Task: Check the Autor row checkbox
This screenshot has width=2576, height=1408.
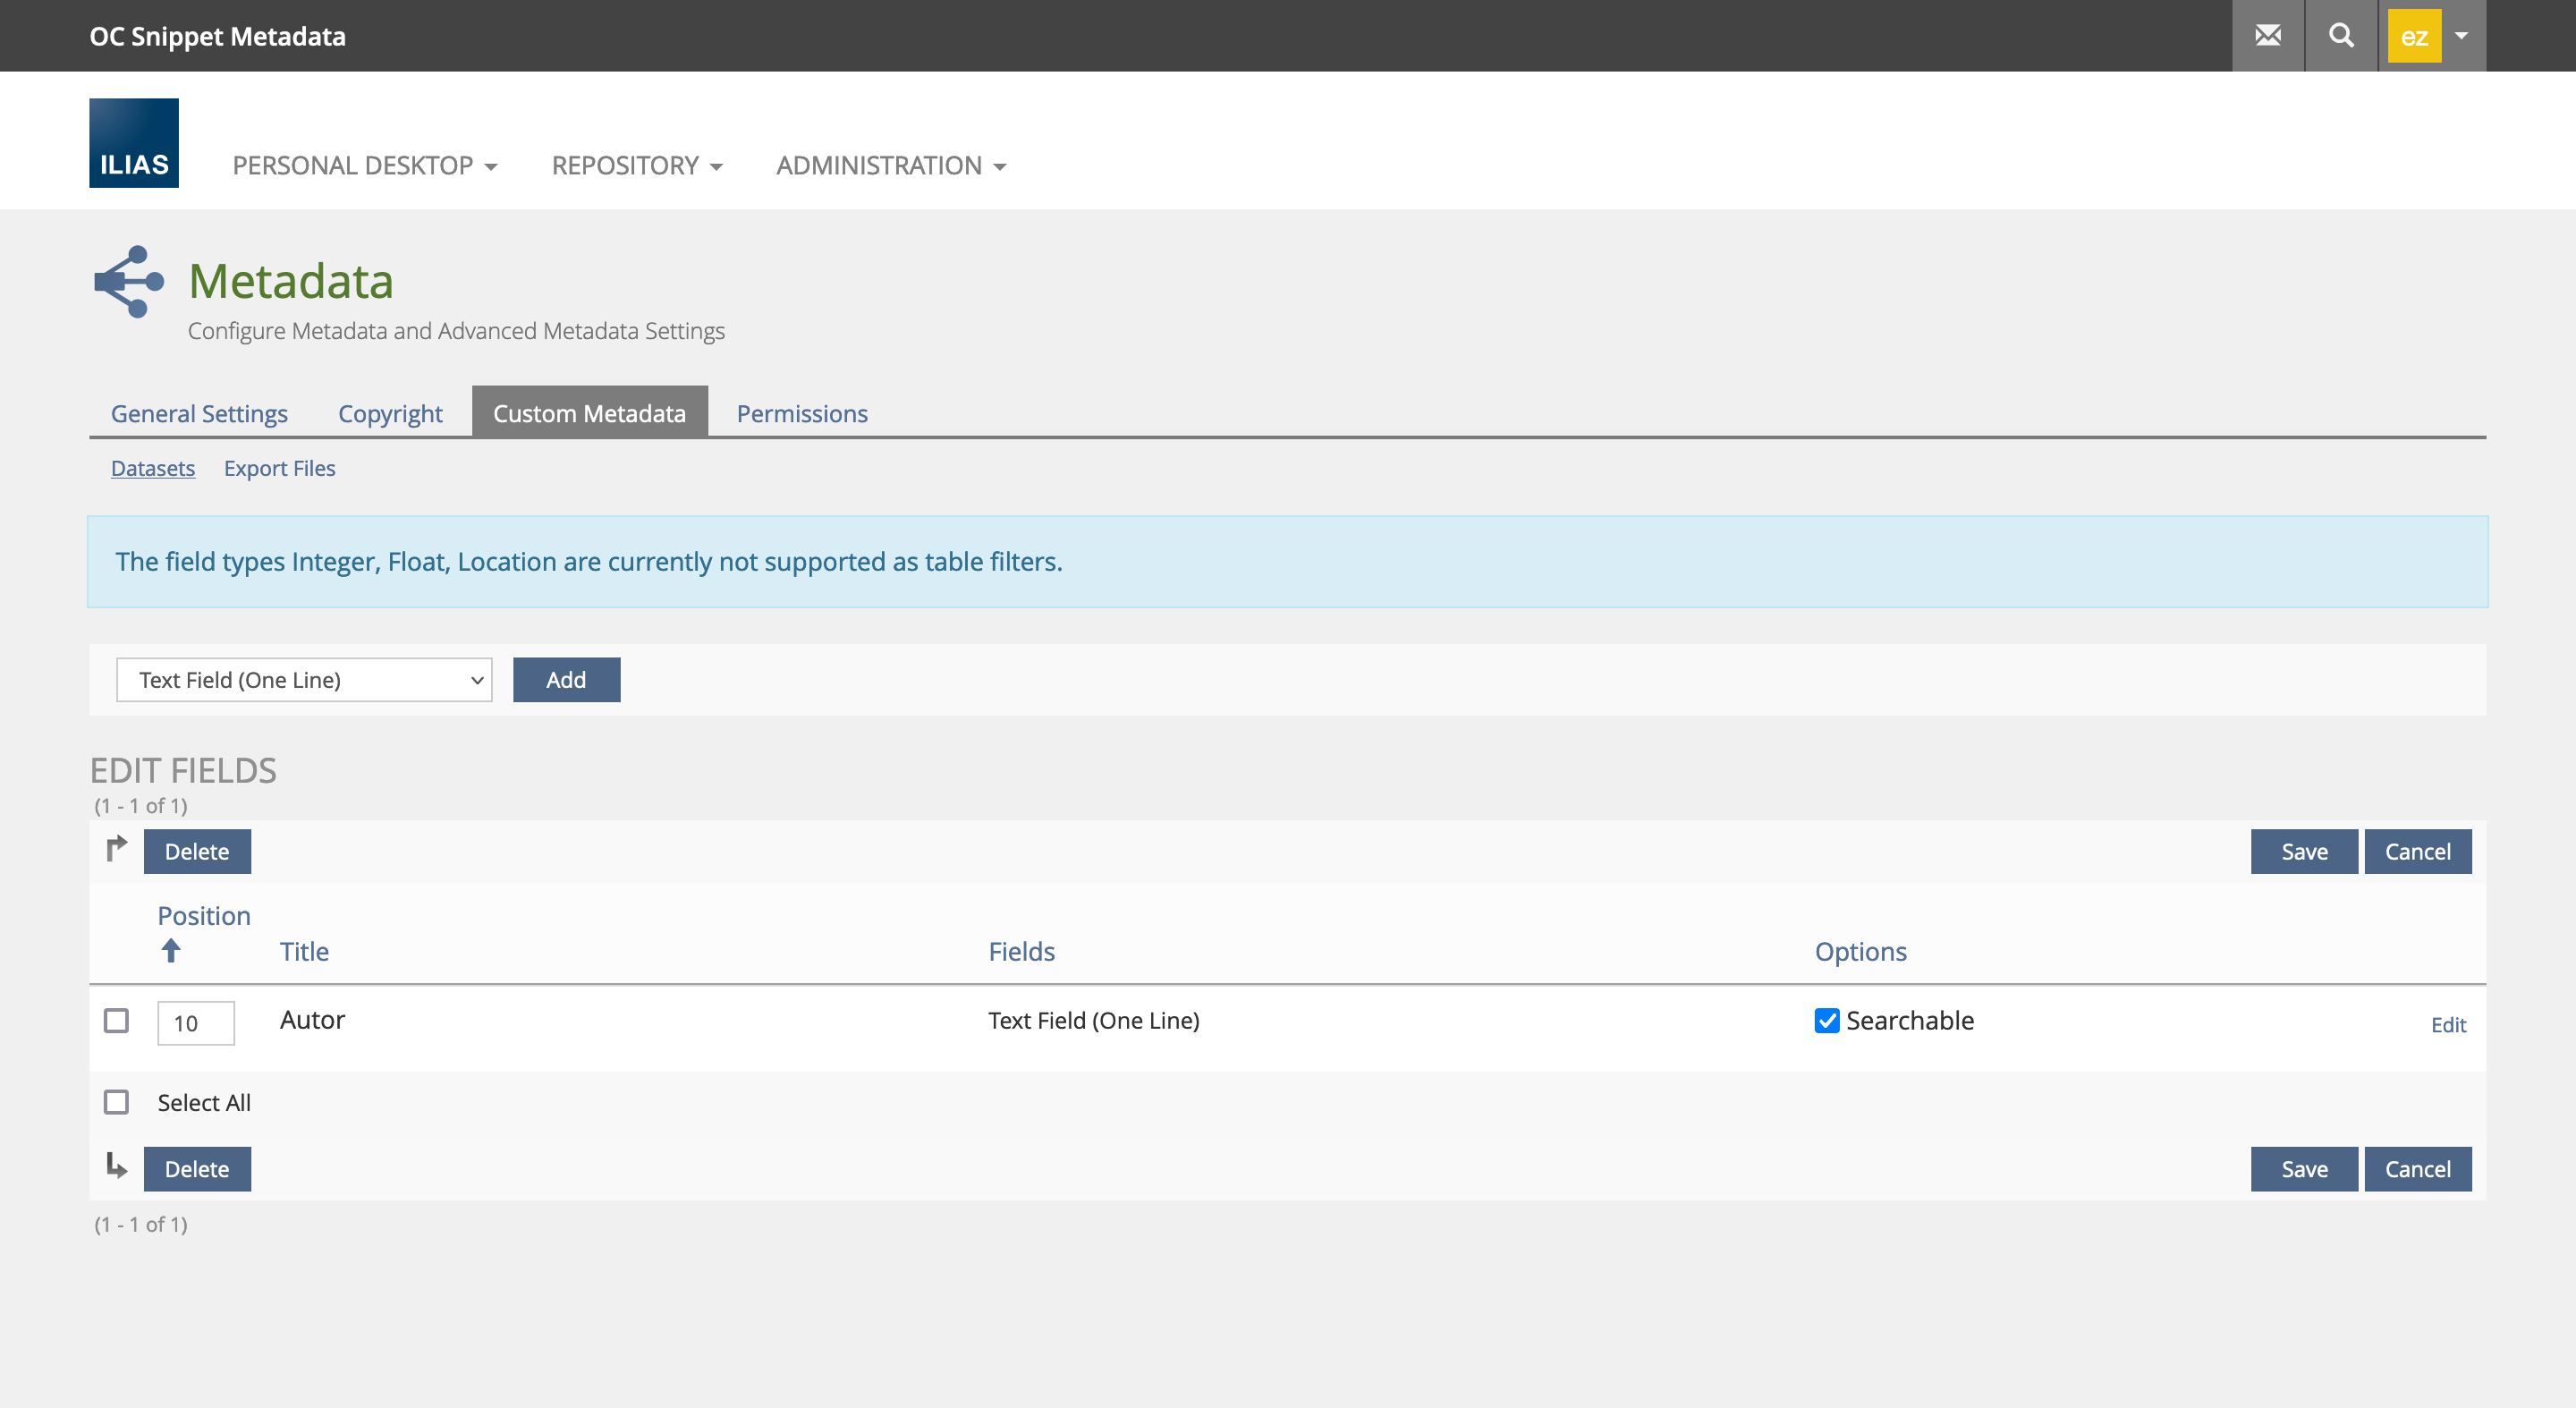Action: pos(117,1020)
